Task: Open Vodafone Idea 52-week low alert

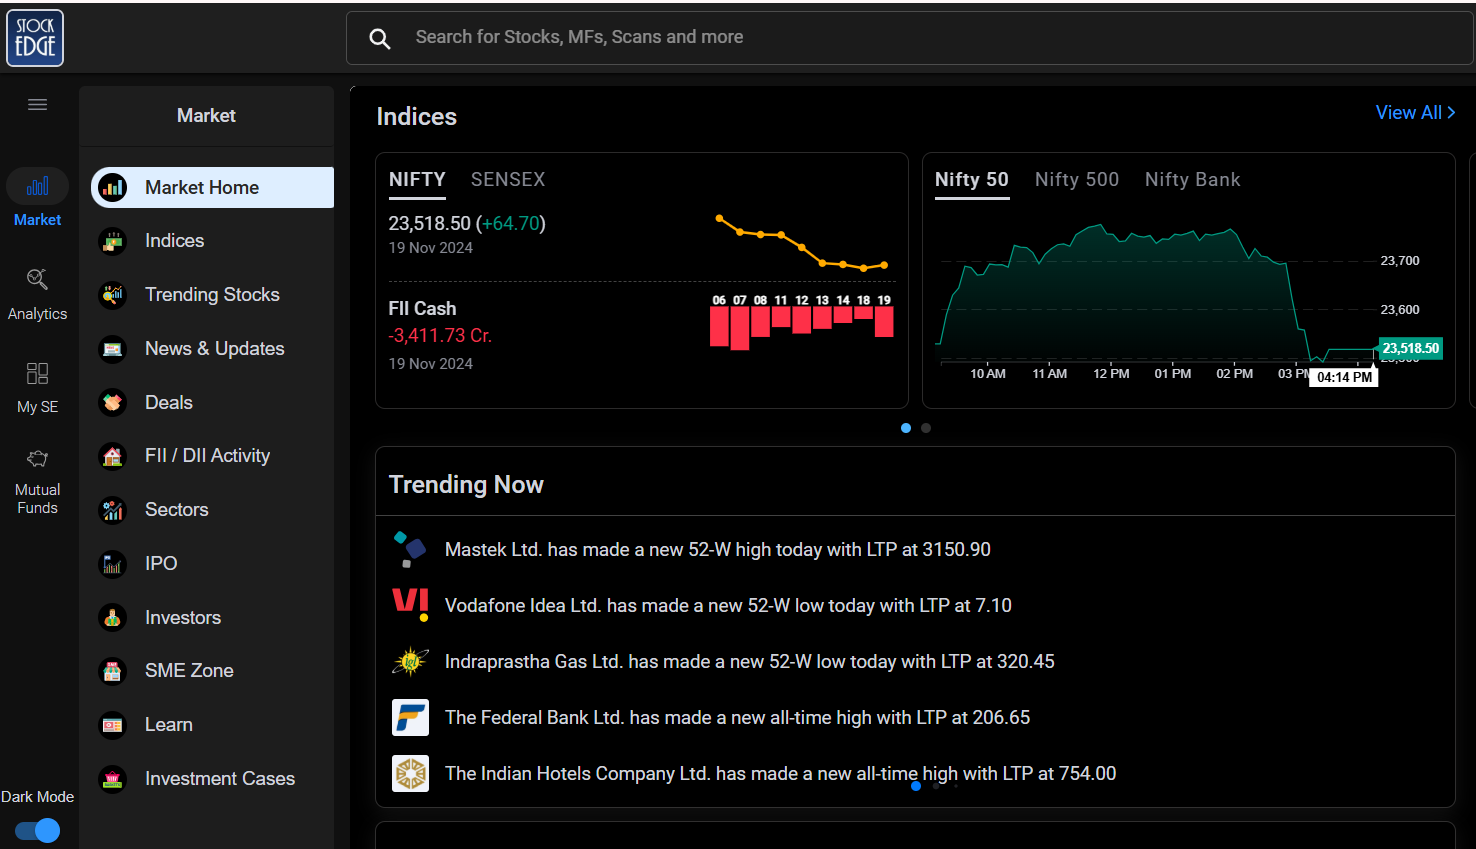Action: (x=728, y=605)
